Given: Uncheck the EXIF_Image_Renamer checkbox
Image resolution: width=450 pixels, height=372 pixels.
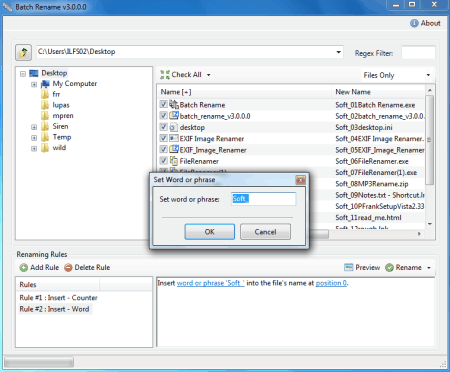Looking at the screenshot, I should pos(163,150).
